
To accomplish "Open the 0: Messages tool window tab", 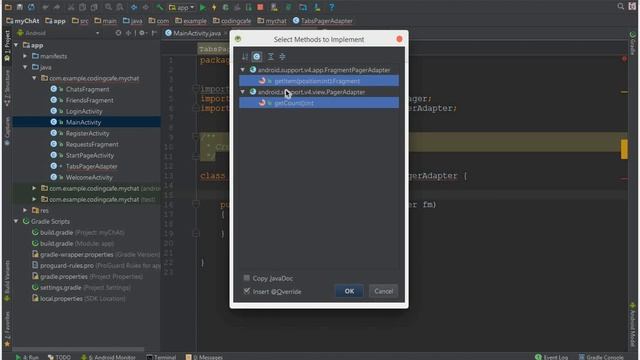I will [204, 357].
